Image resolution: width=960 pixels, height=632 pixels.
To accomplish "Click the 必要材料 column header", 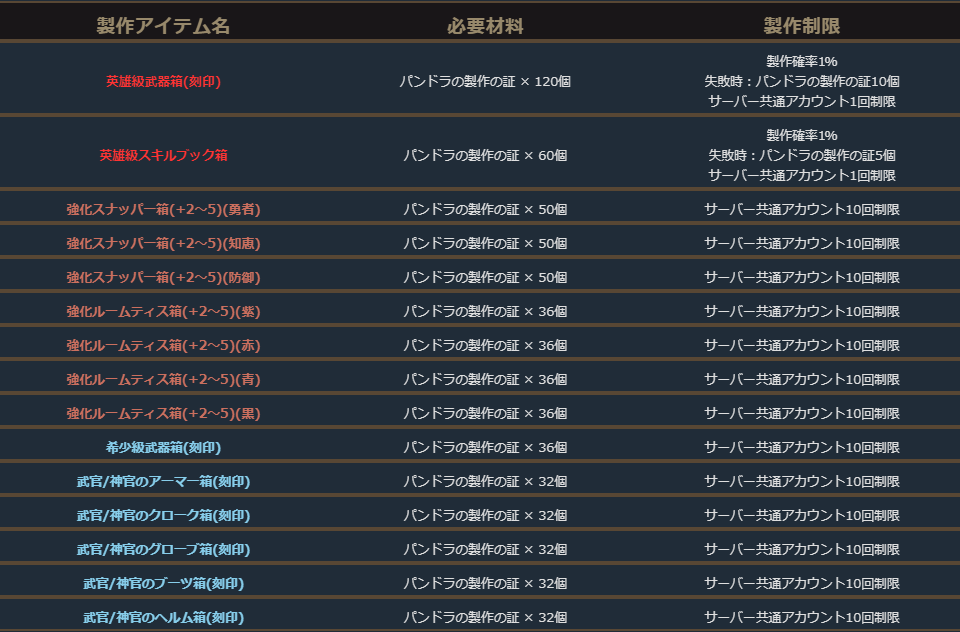I will pyautogui.click(x=485, y=26).
